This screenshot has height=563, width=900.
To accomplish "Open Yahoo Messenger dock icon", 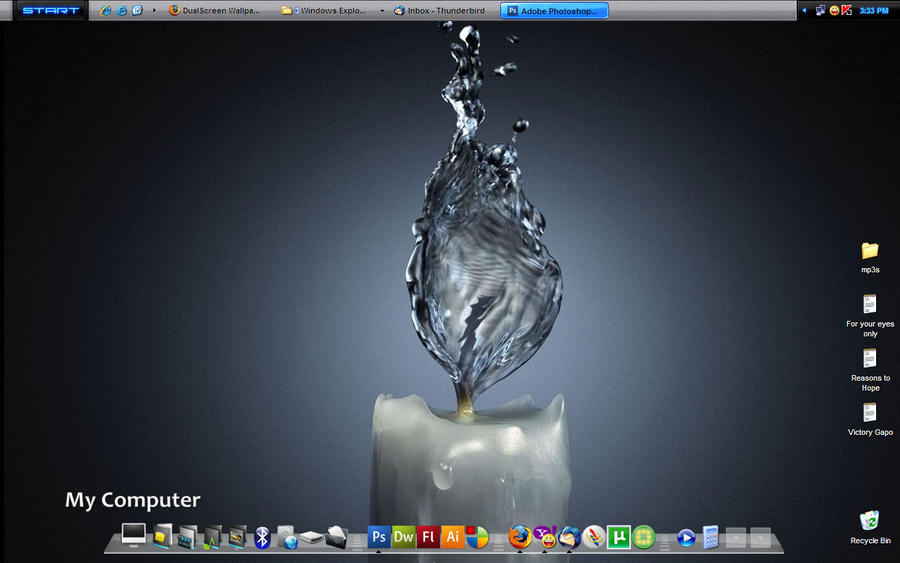I will tap(545, 537).
